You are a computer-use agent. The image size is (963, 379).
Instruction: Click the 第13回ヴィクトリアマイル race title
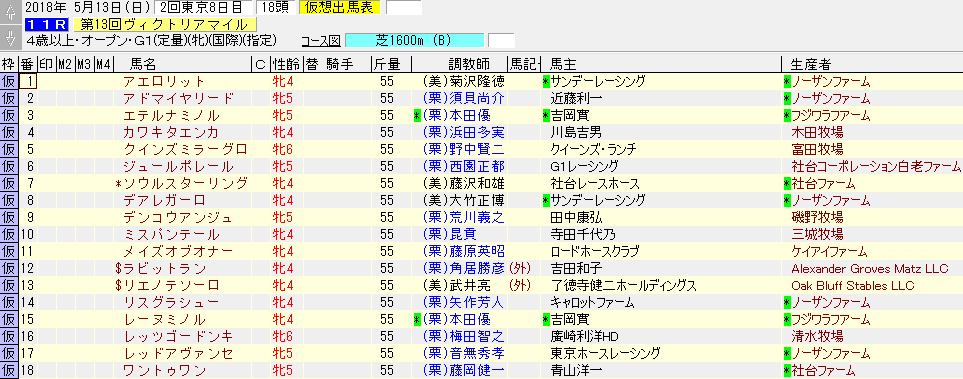164,25
